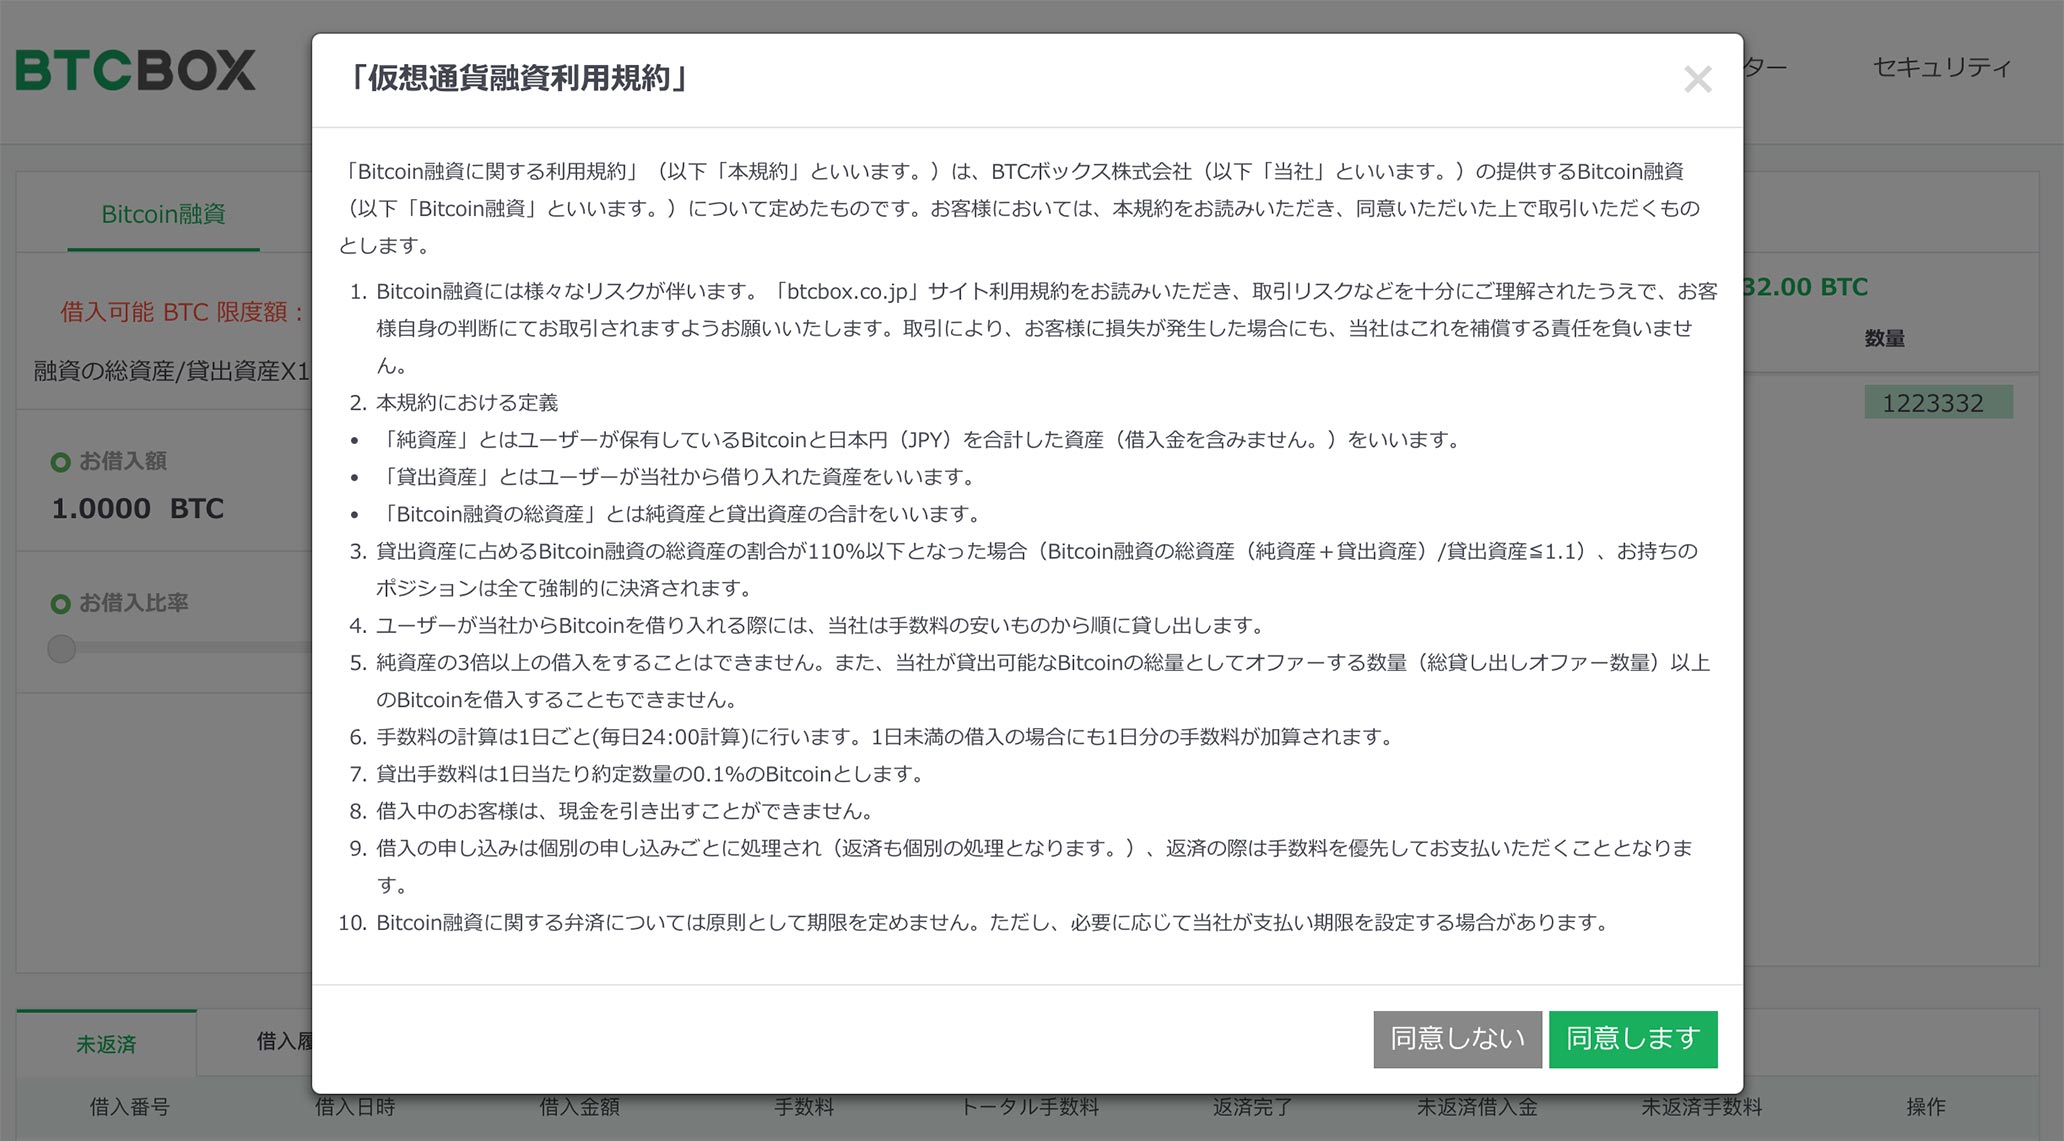Viewport: 2064px width, 1141px height.
Task: Click the 同意しない disagree button
Action: point(1457,1039)
